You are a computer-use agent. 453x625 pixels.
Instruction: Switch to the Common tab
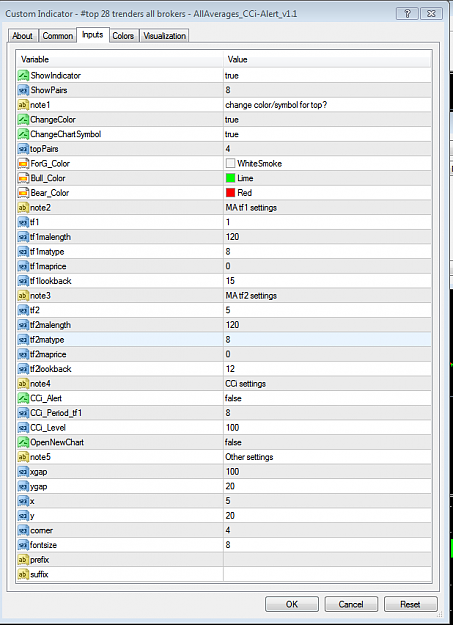tap(58, 36)
